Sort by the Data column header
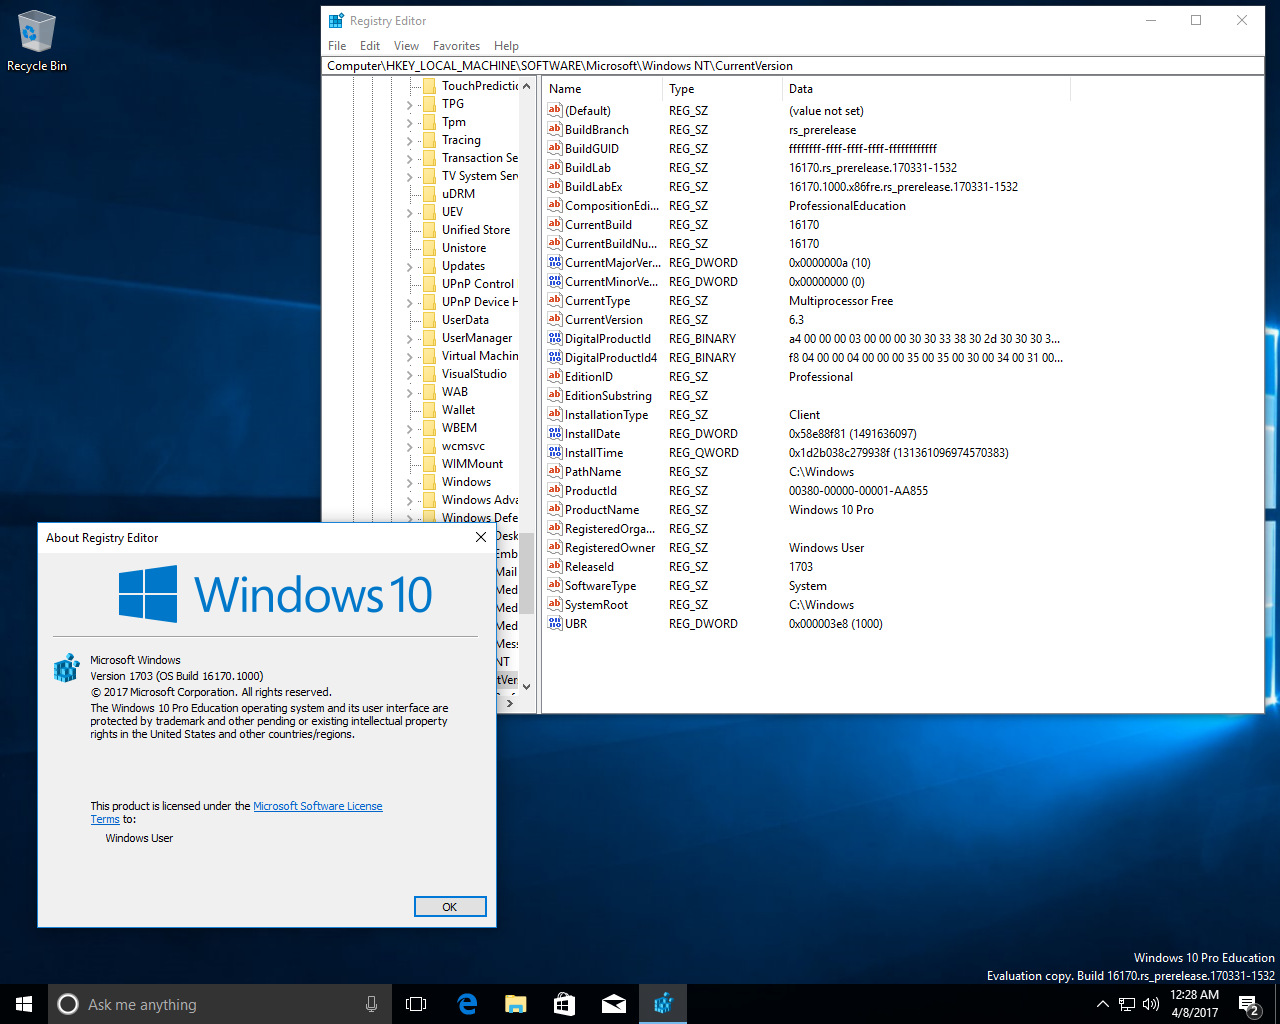This screenshot has width=1280, height=1024. [927, 89]
